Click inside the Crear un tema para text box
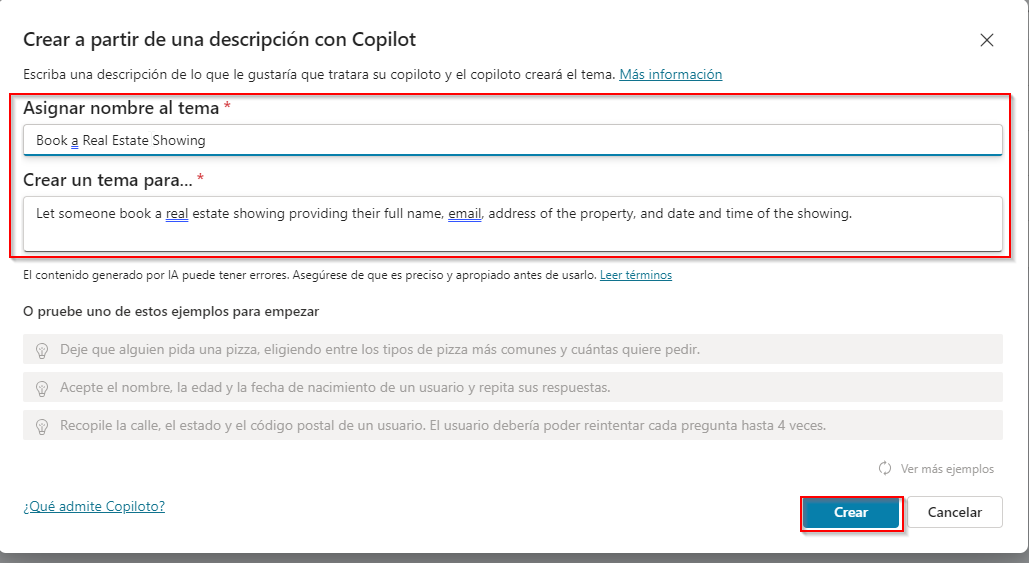Image resolution: width=1029 pixels, height=563 pixels. [x=513, y=224]
